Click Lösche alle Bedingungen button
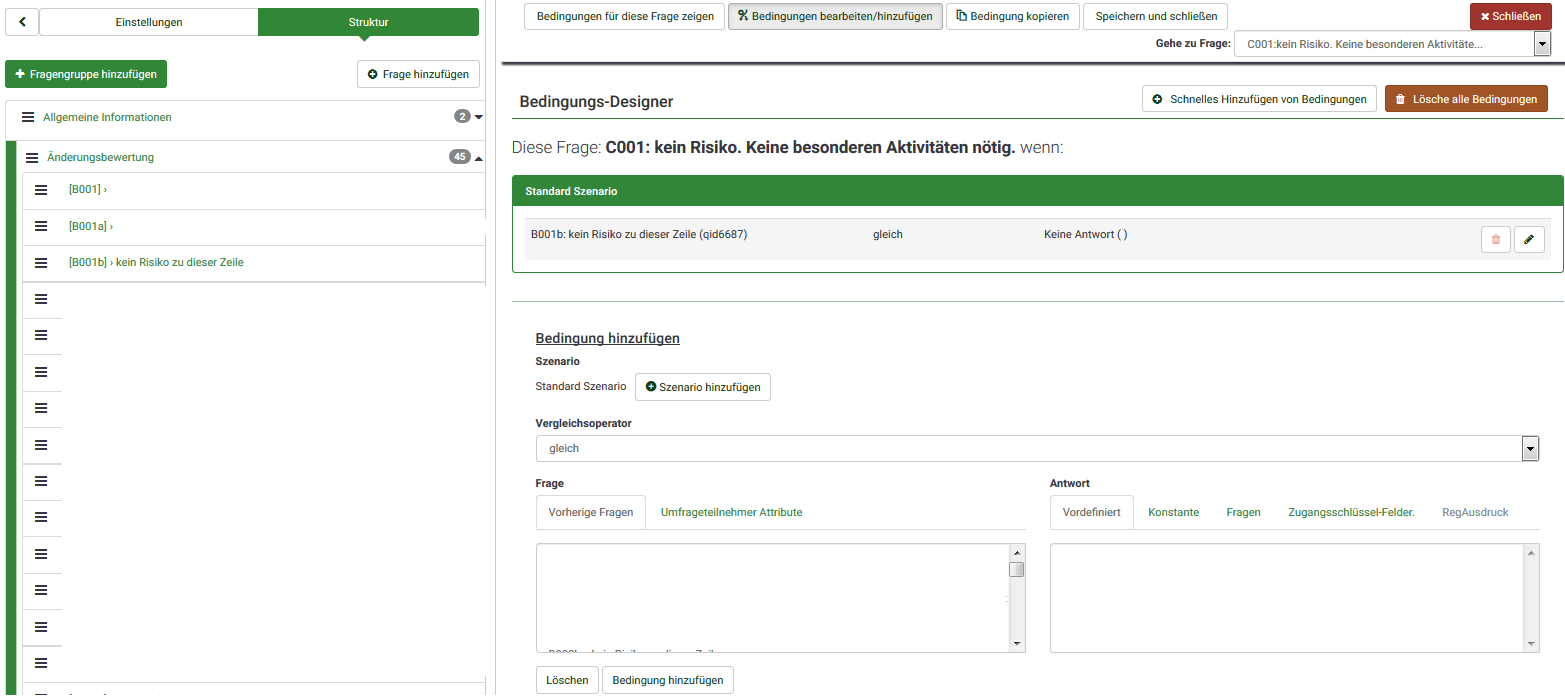The height and width of the screenshot is (696, 1565). coord(1466,99)
